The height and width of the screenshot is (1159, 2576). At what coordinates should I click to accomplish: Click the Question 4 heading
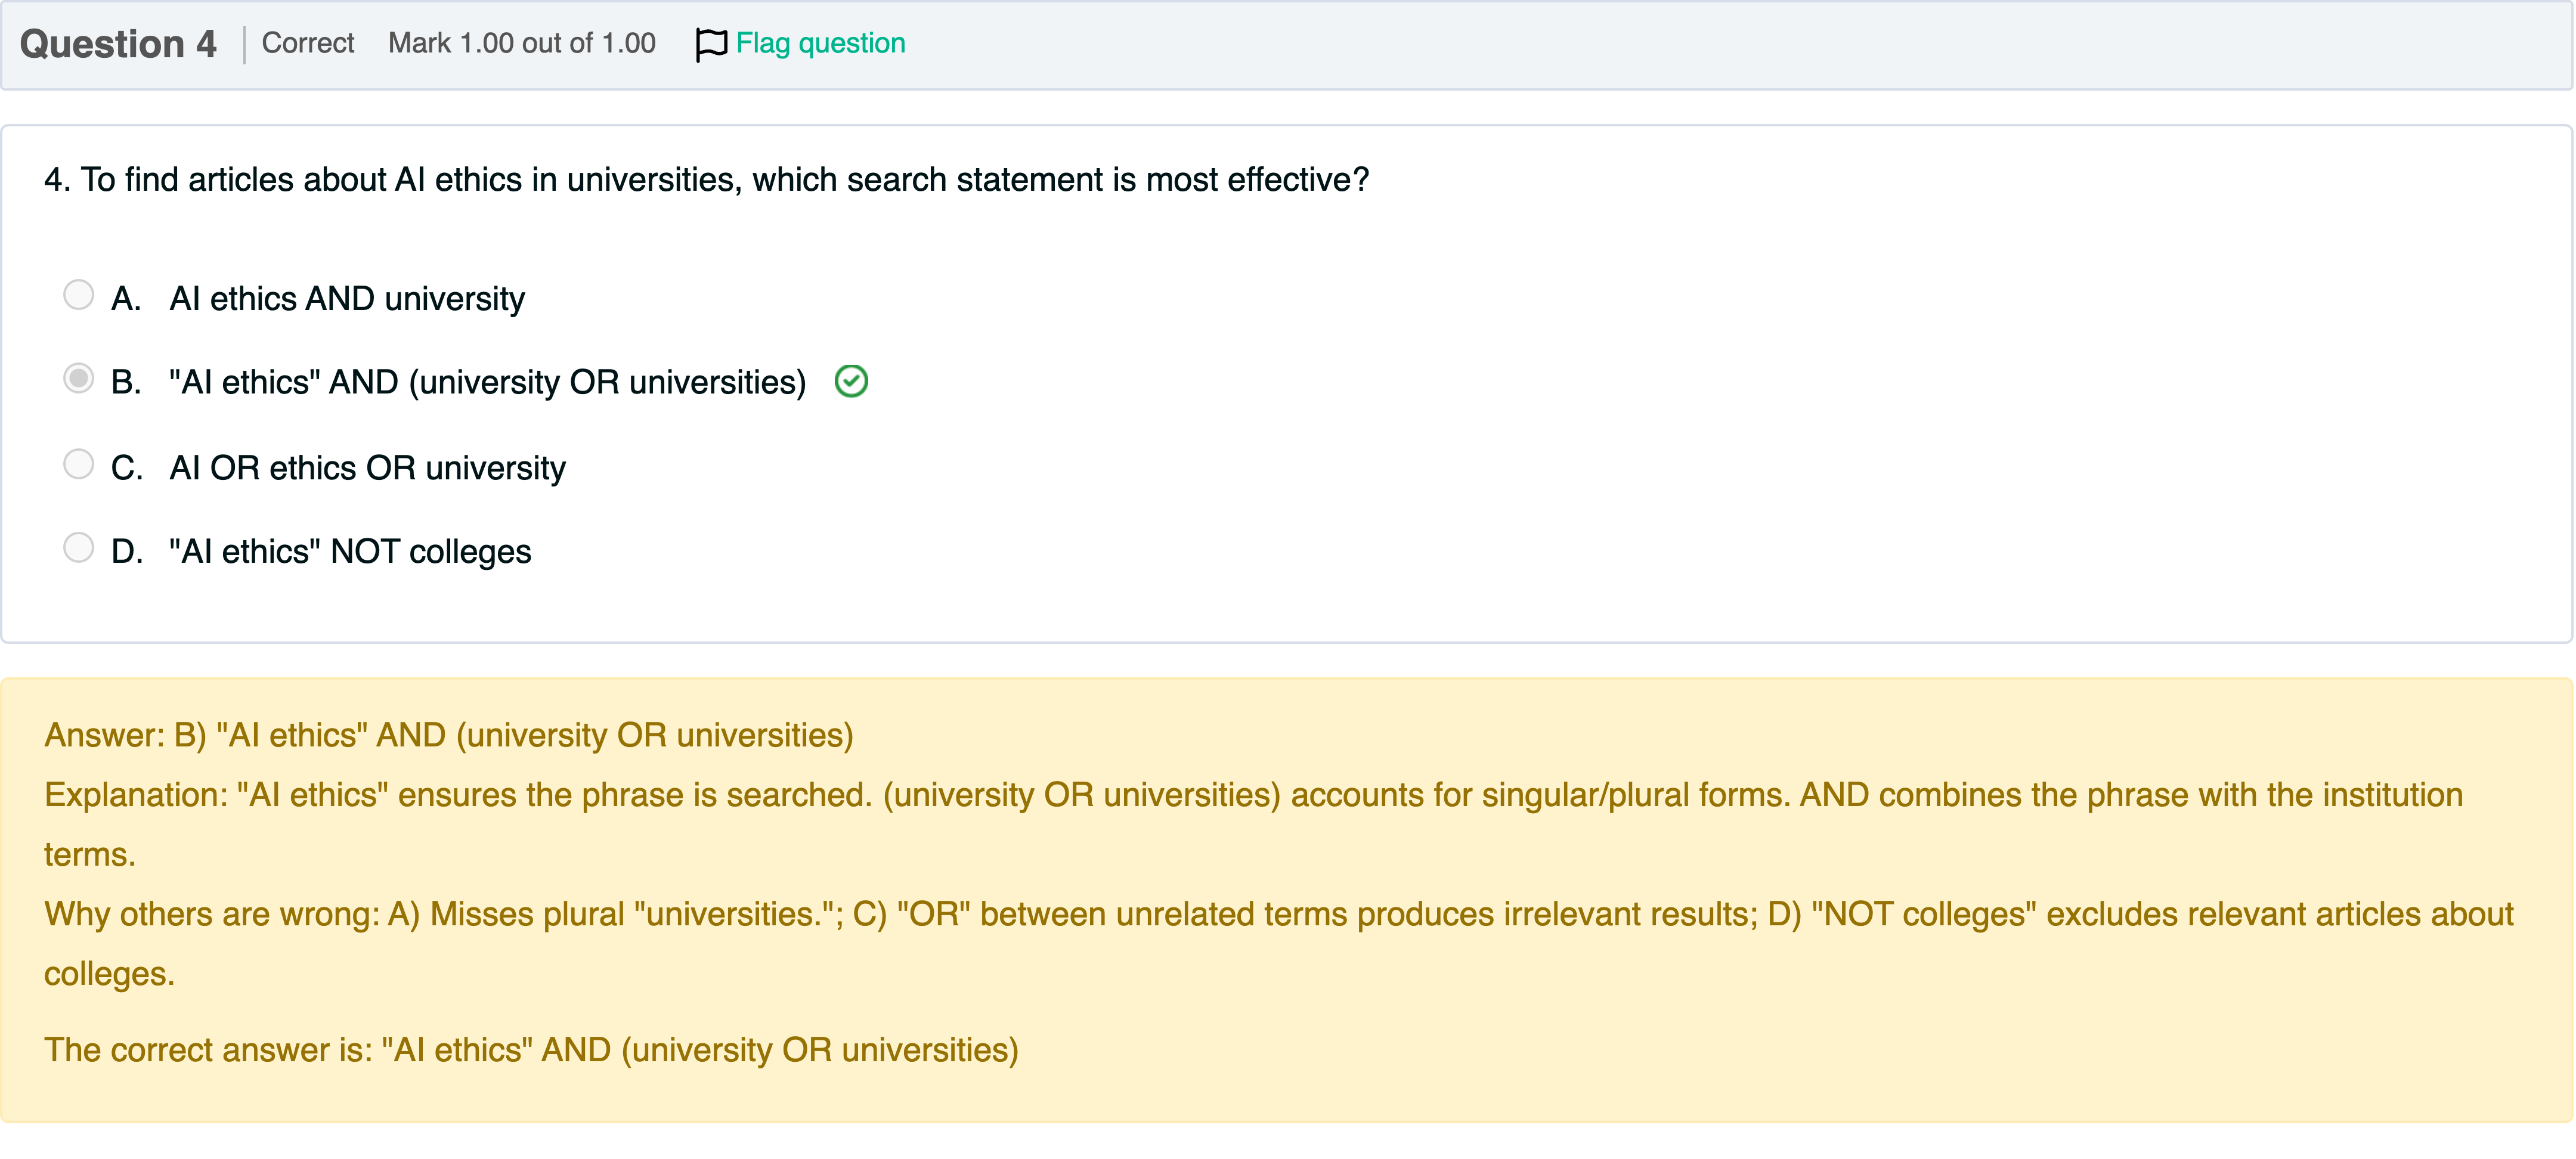[118, 44]
